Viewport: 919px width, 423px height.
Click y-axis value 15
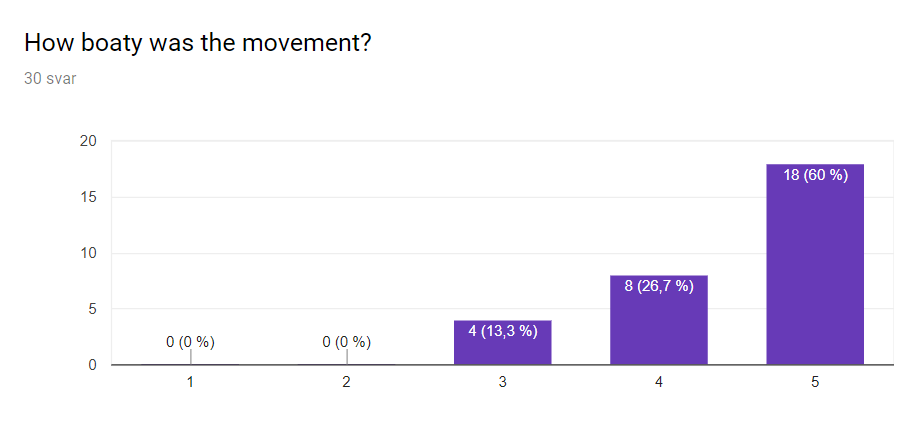pos(89,197)
